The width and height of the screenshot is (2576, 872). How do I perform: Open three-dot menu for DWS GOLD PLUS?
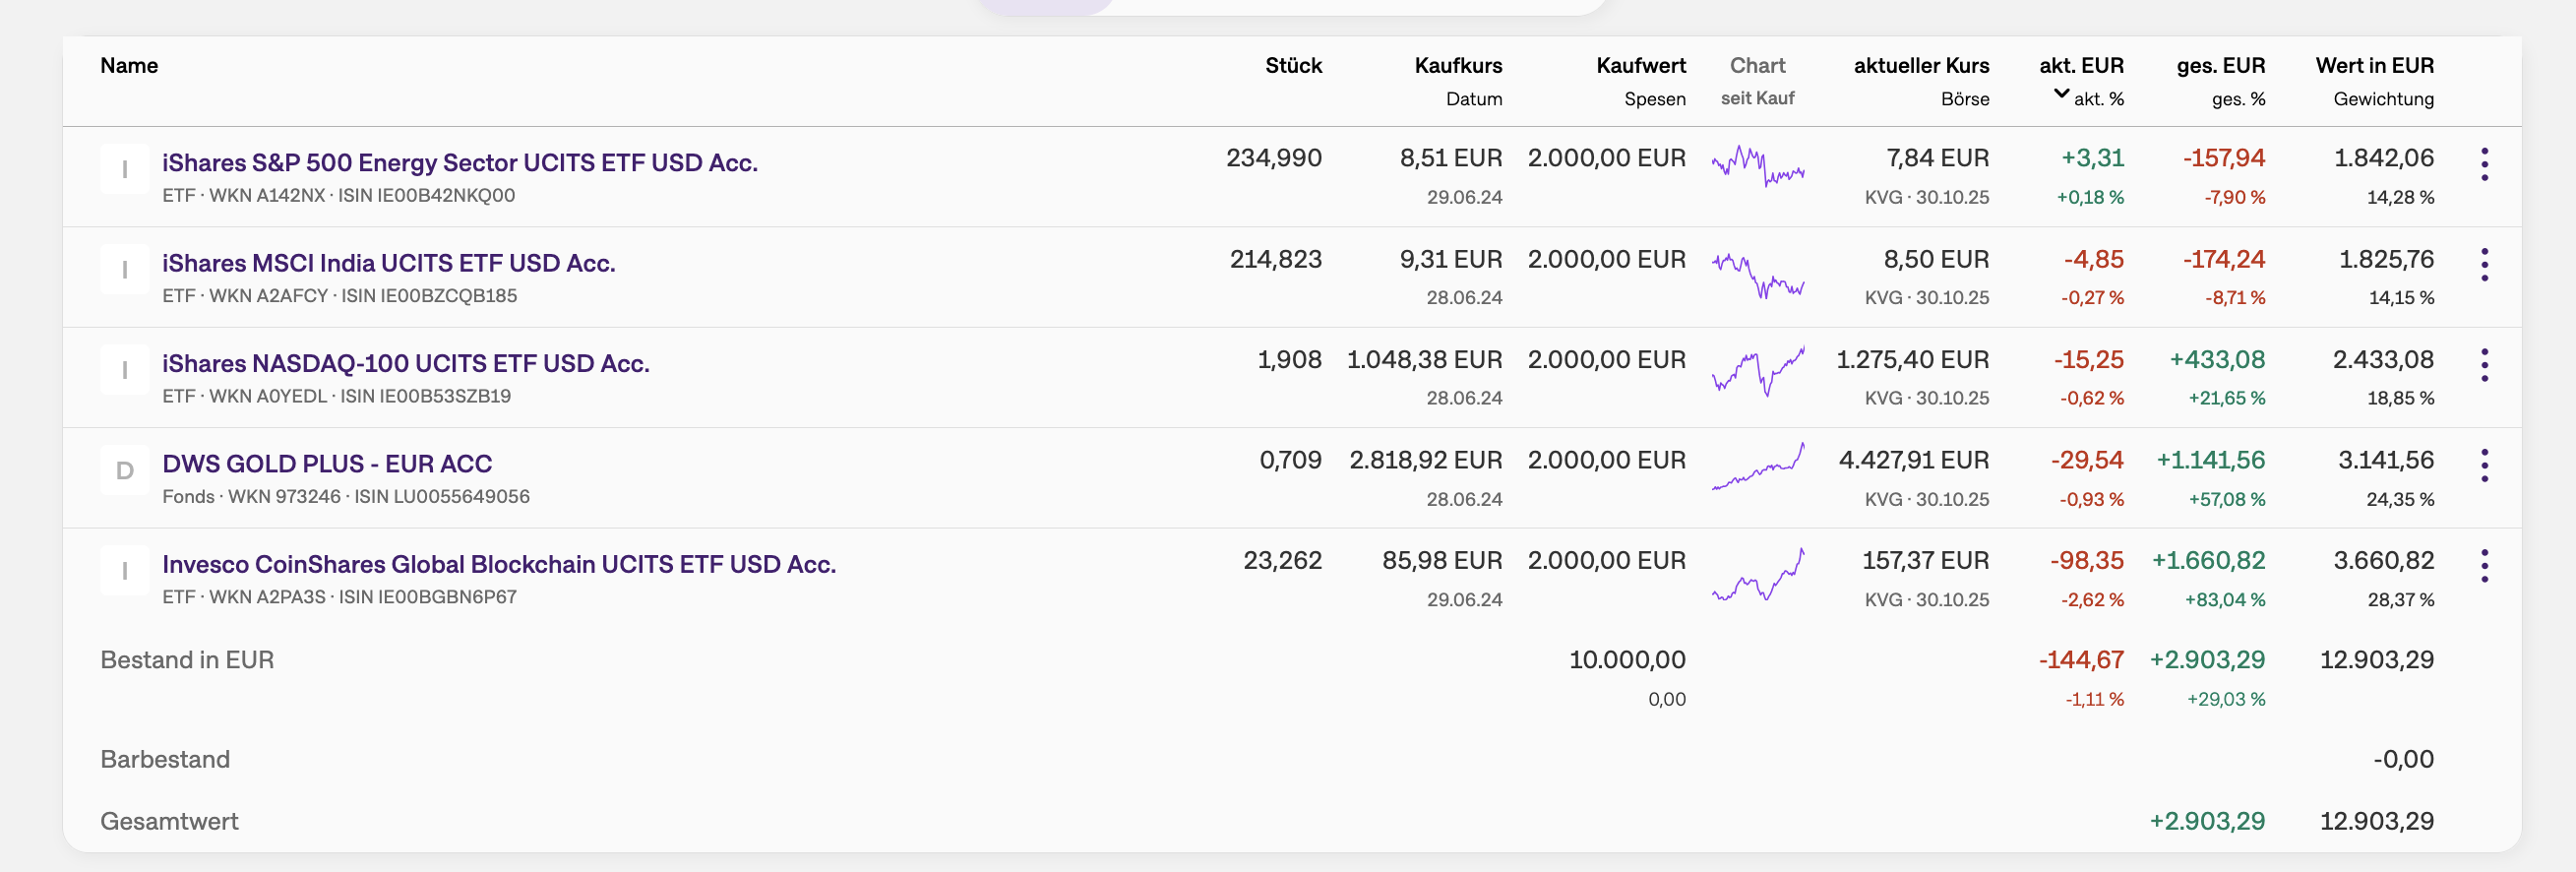tap(2484, 466)
